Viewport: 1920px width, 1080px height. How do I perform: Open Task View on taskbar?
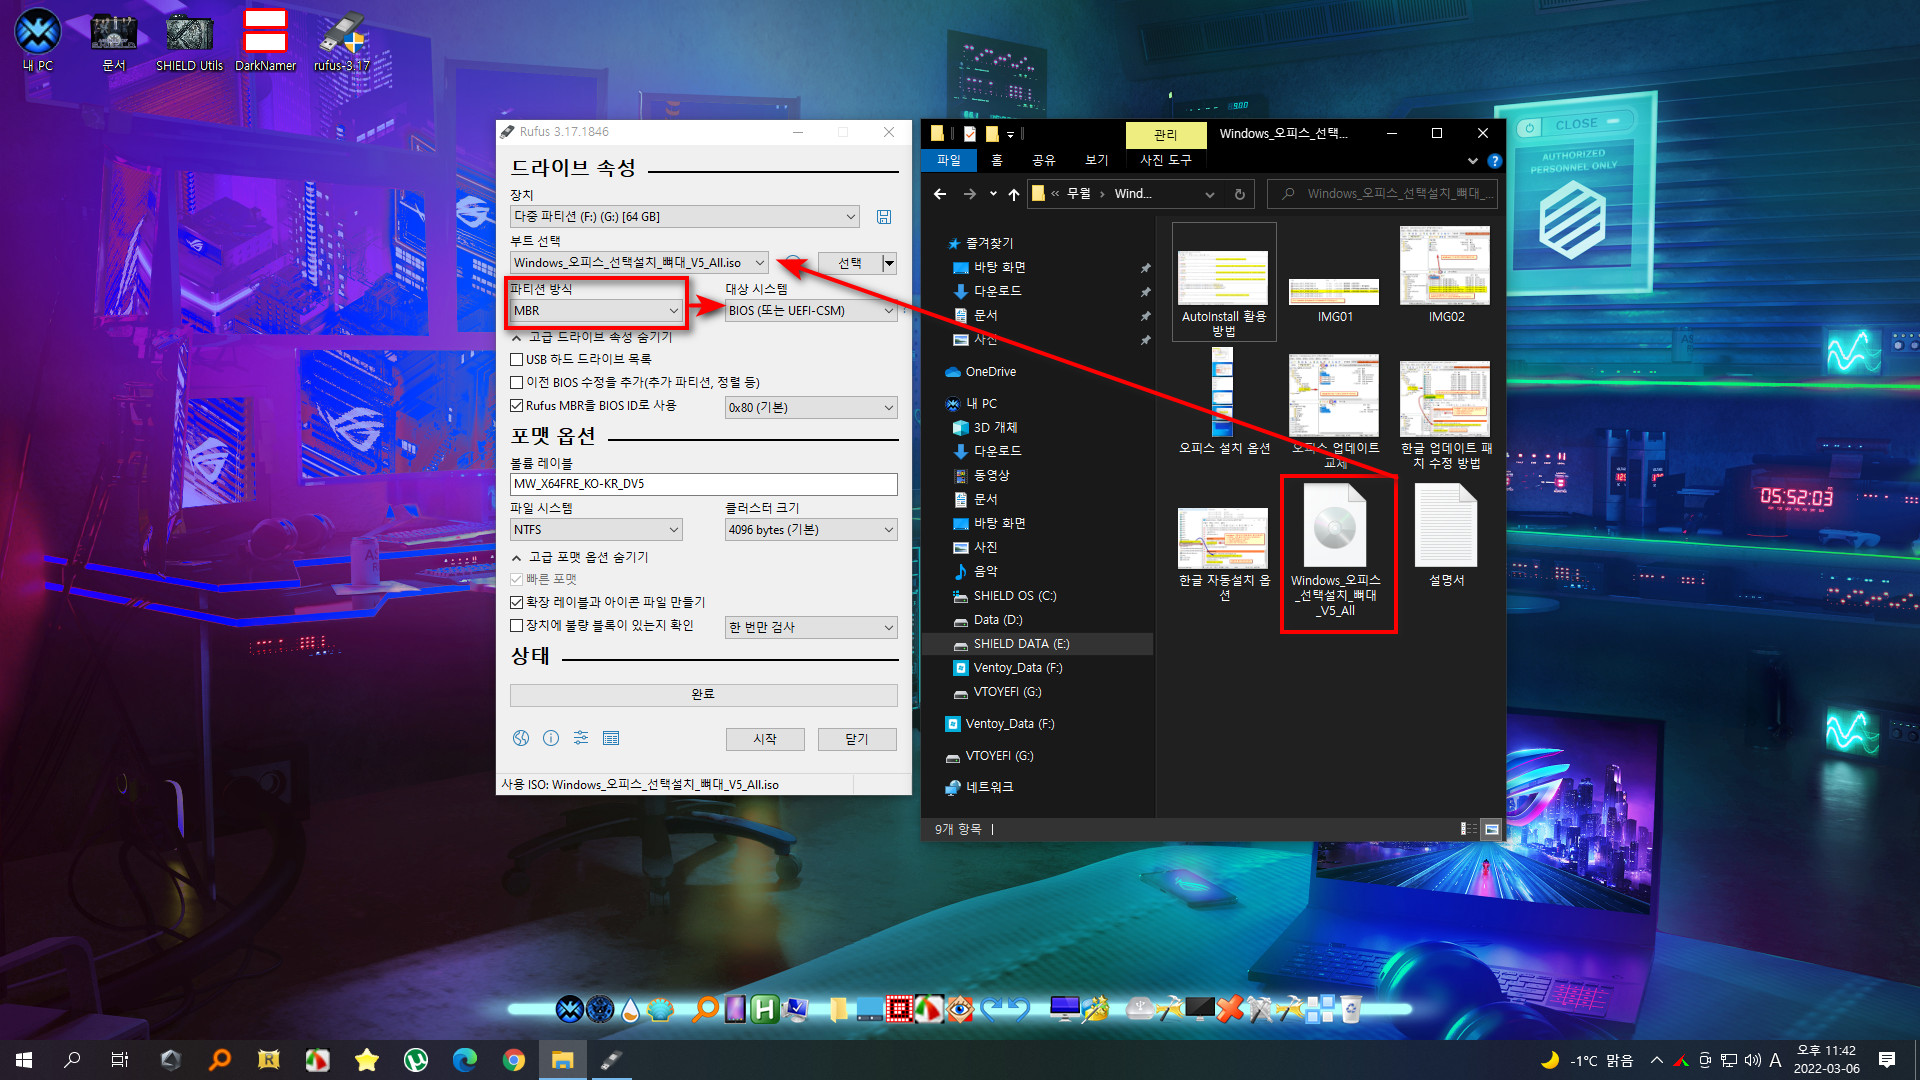120,1060
